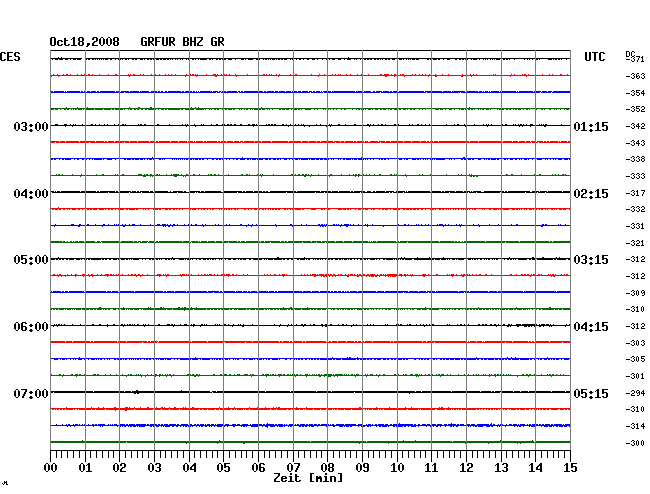Select the 04:15 UTC time label

point(591,327)
